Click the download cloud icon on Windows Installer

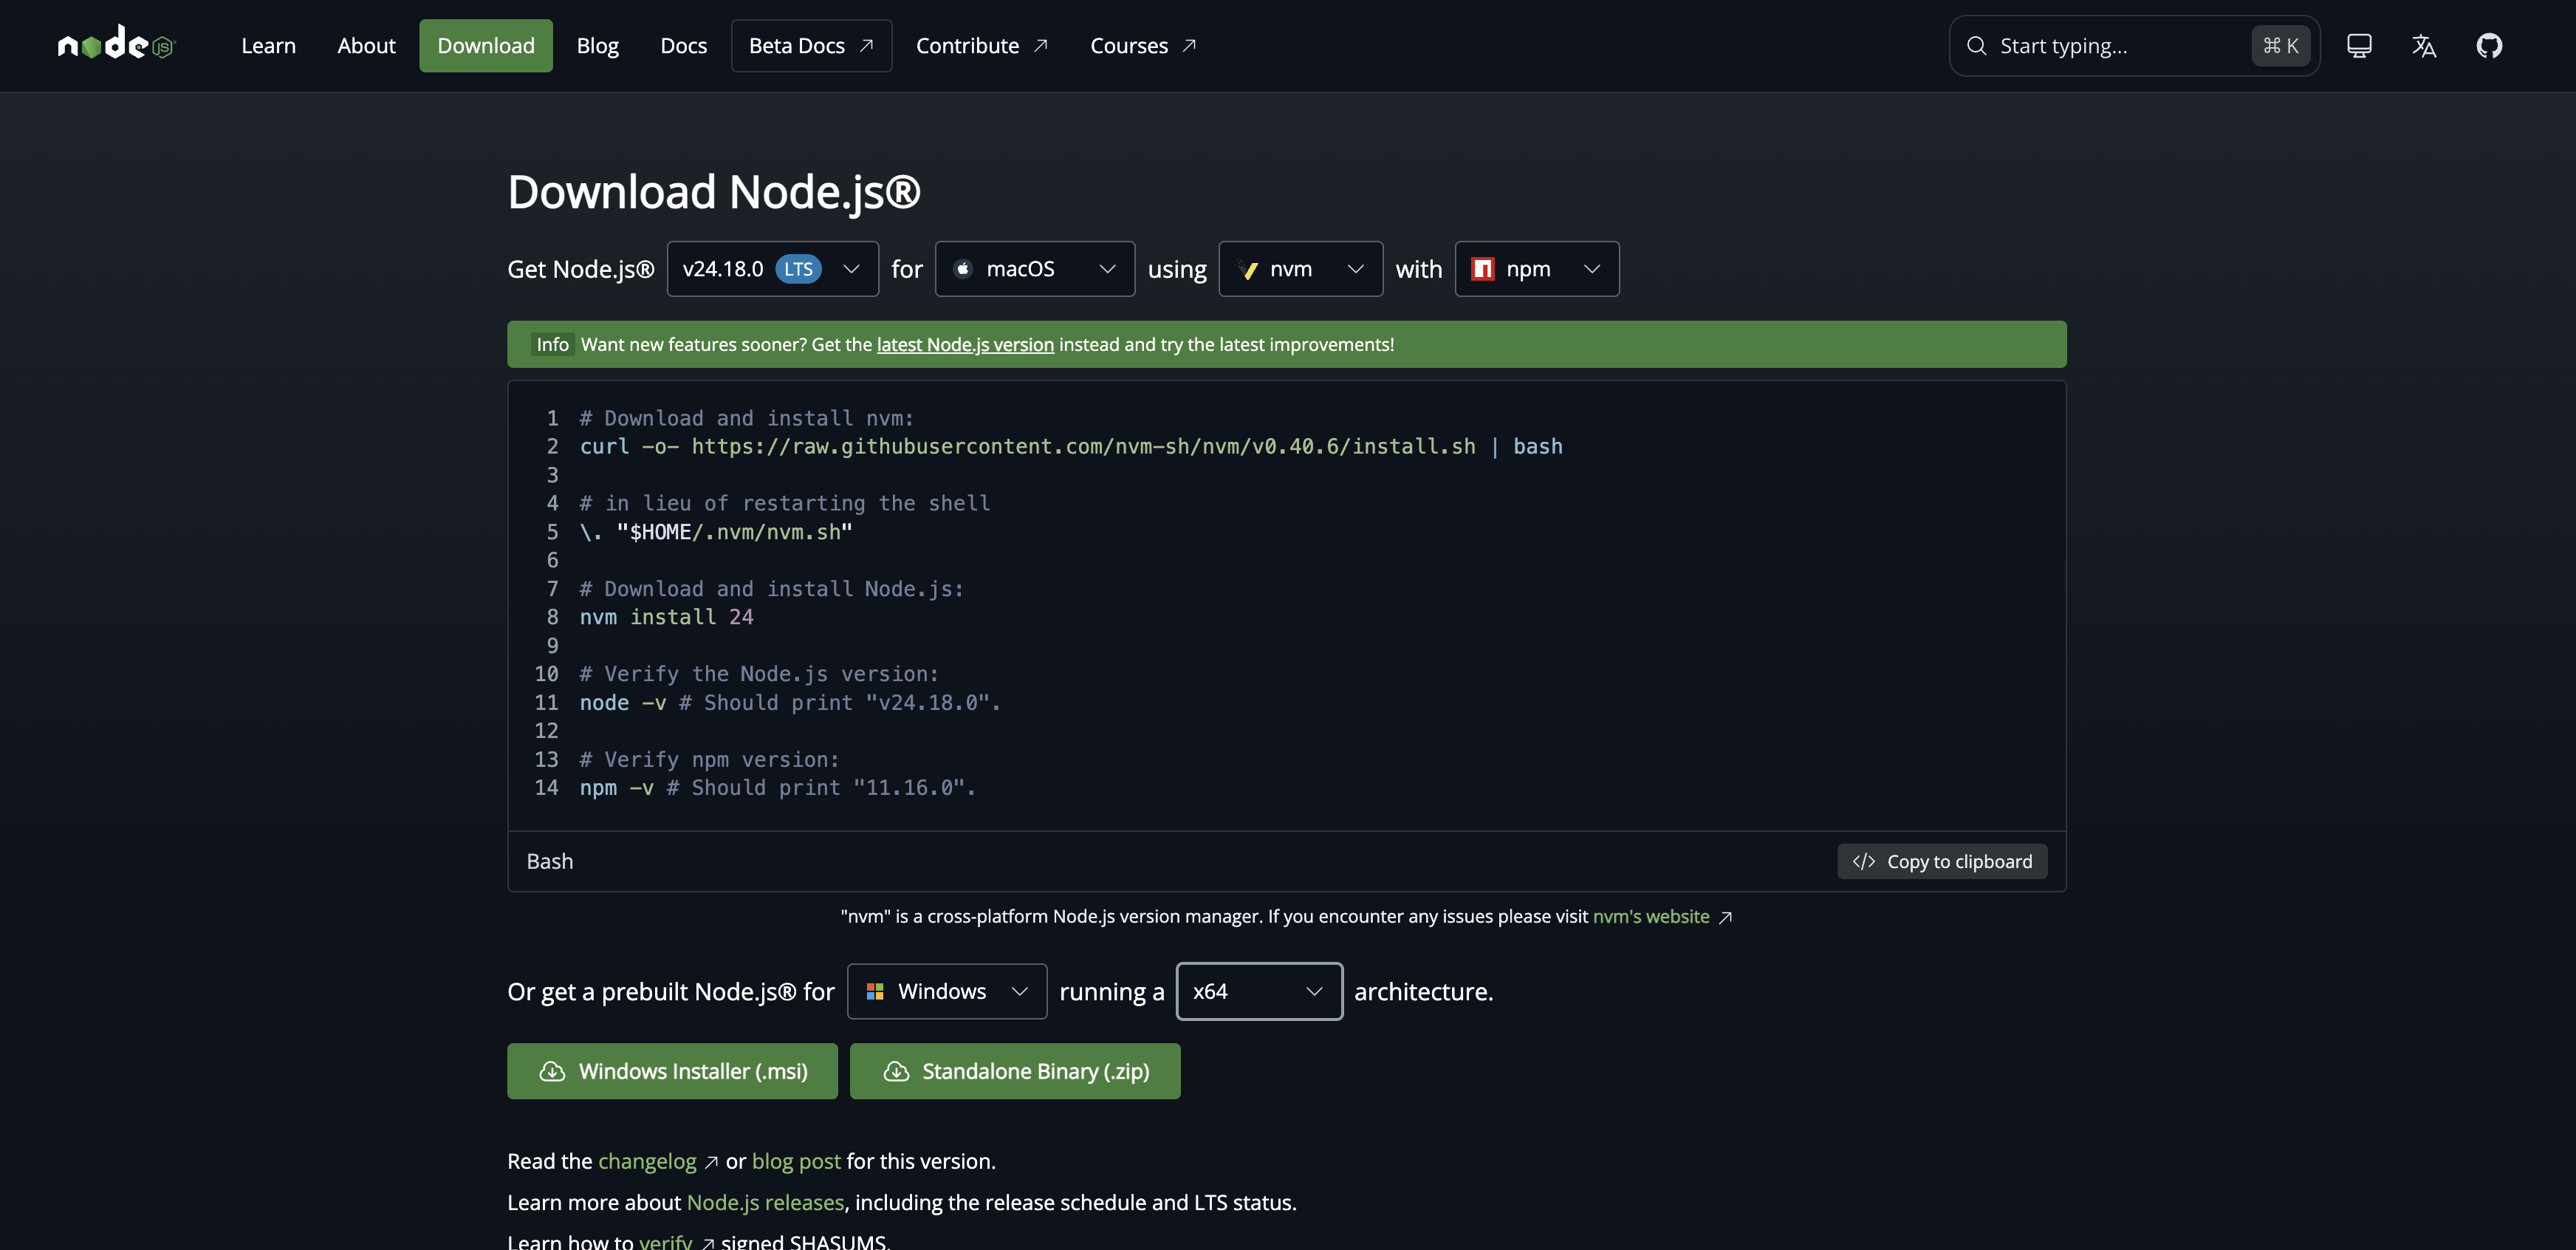tap(552, 1071)
